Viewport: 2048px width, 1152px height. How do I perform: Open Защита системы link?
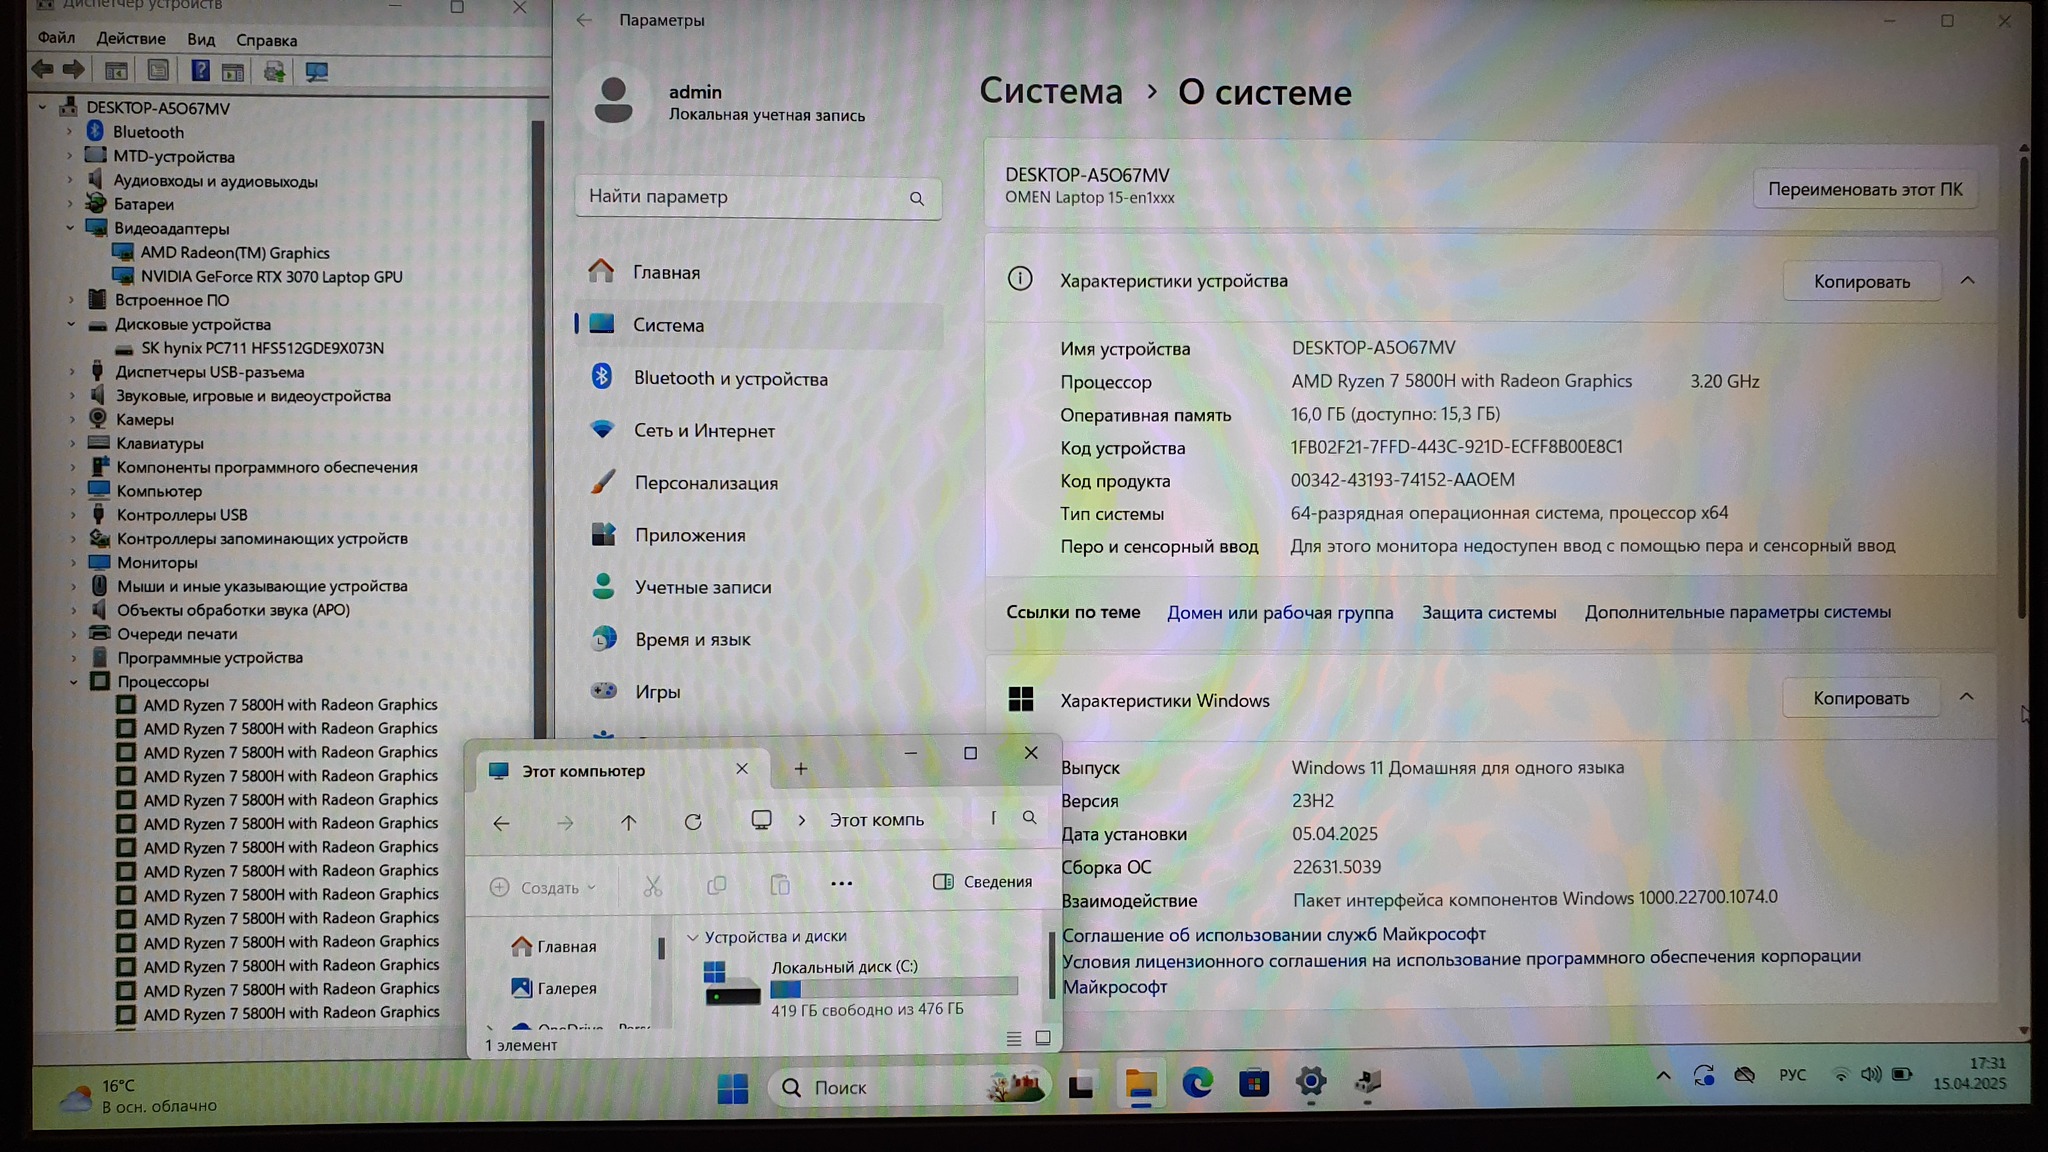[1488, 612]
